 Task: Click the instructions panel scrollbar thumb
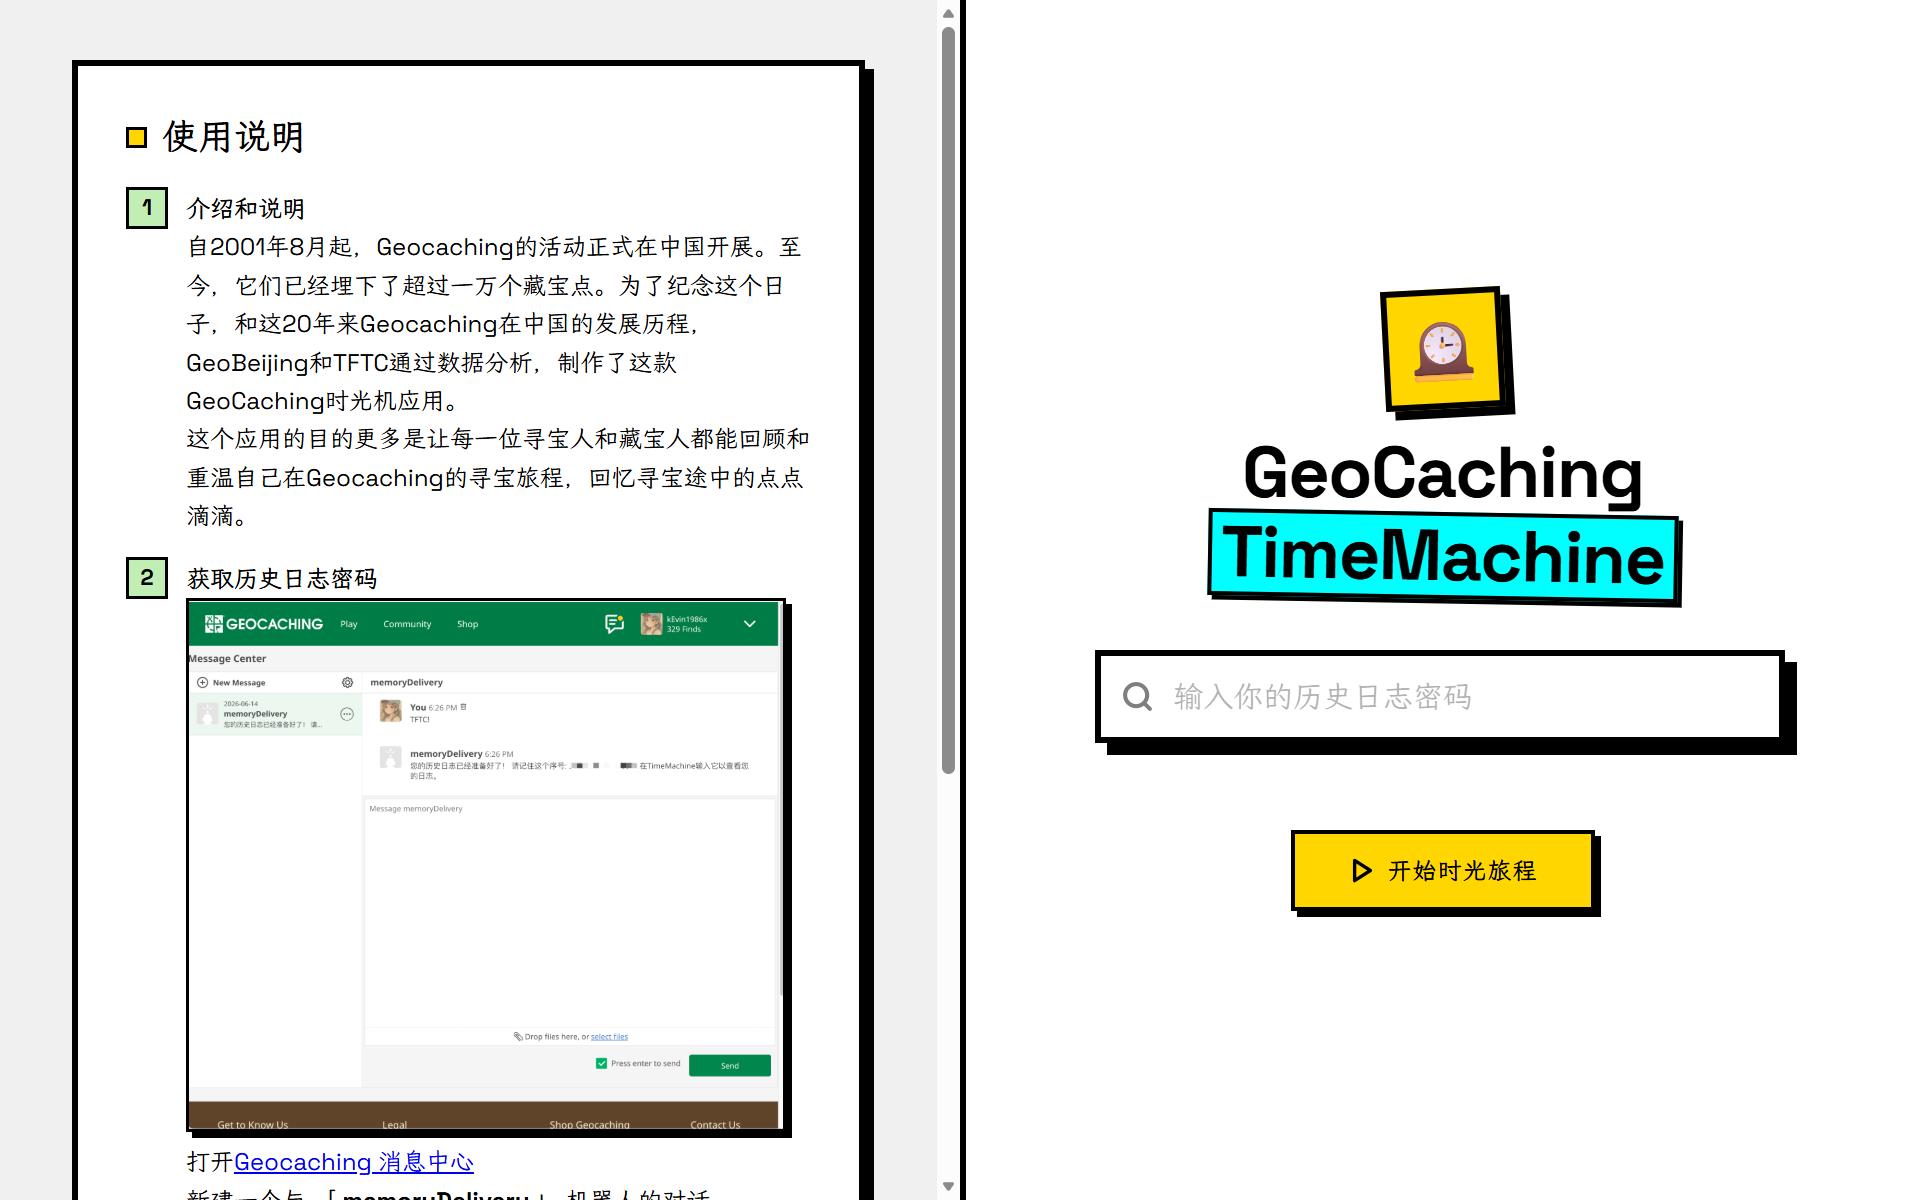pyautogui.click(x=948, y=400)
